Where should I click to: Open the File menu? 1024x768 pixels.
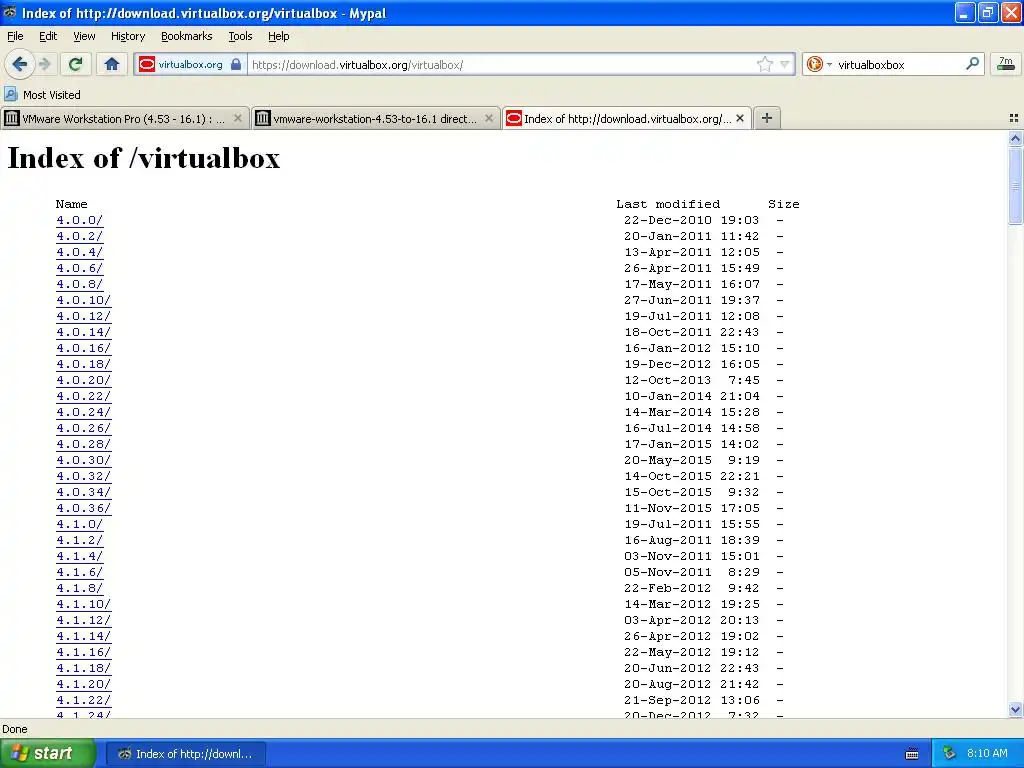[15, 36]
